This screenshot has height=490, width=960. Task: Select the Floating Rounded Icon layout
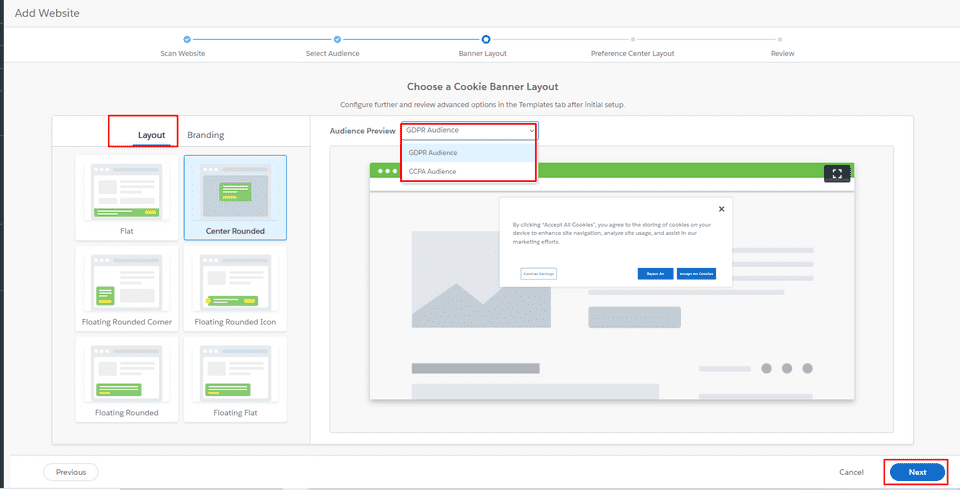tap(235, 288)
